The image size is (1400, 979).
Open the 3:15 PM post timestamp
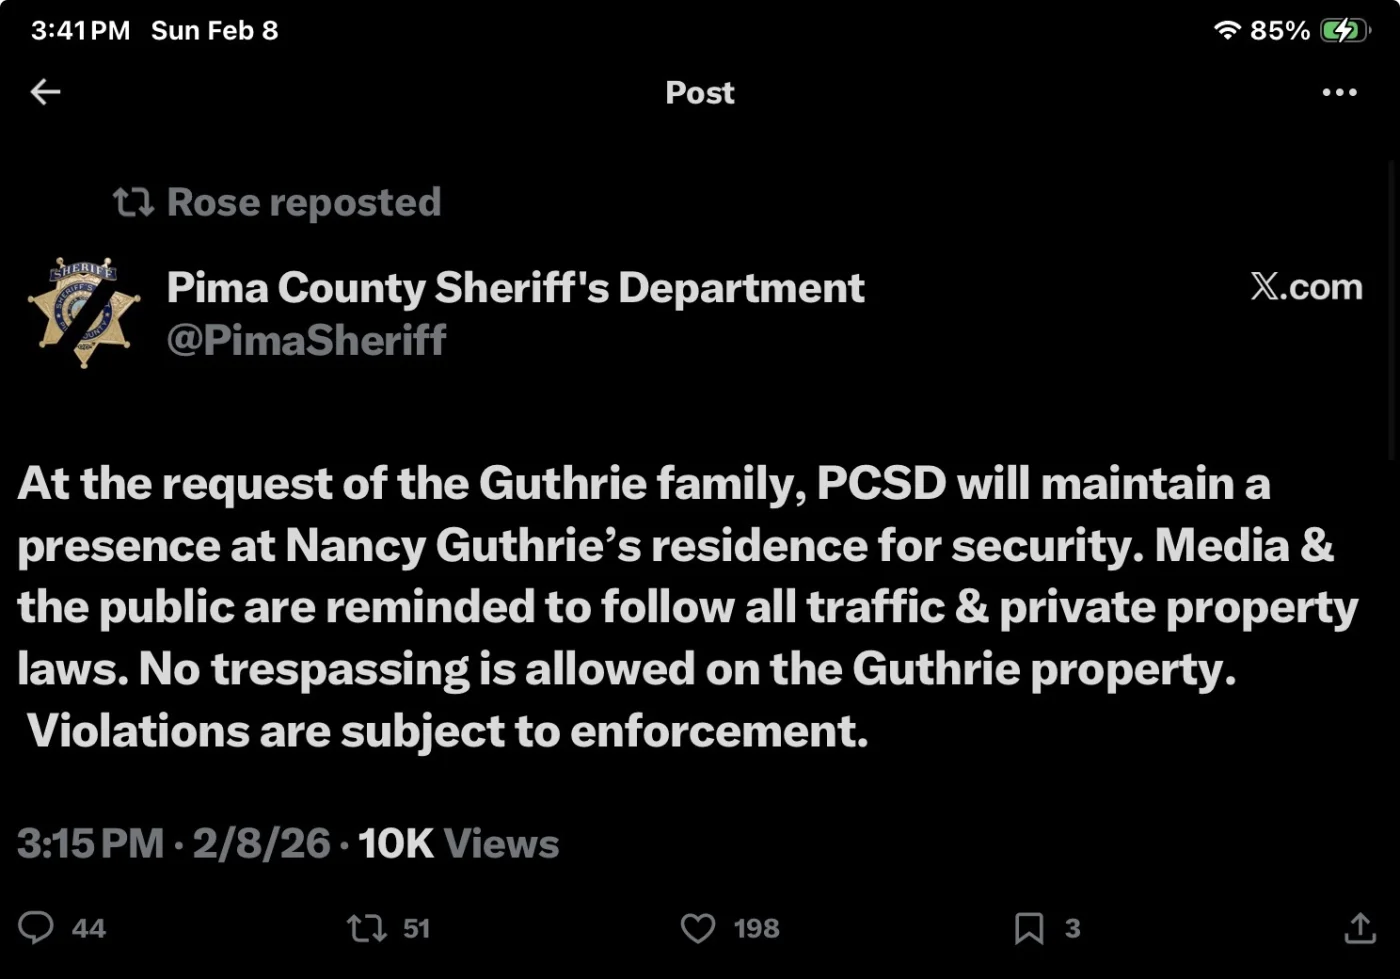[x=90, y=844]
